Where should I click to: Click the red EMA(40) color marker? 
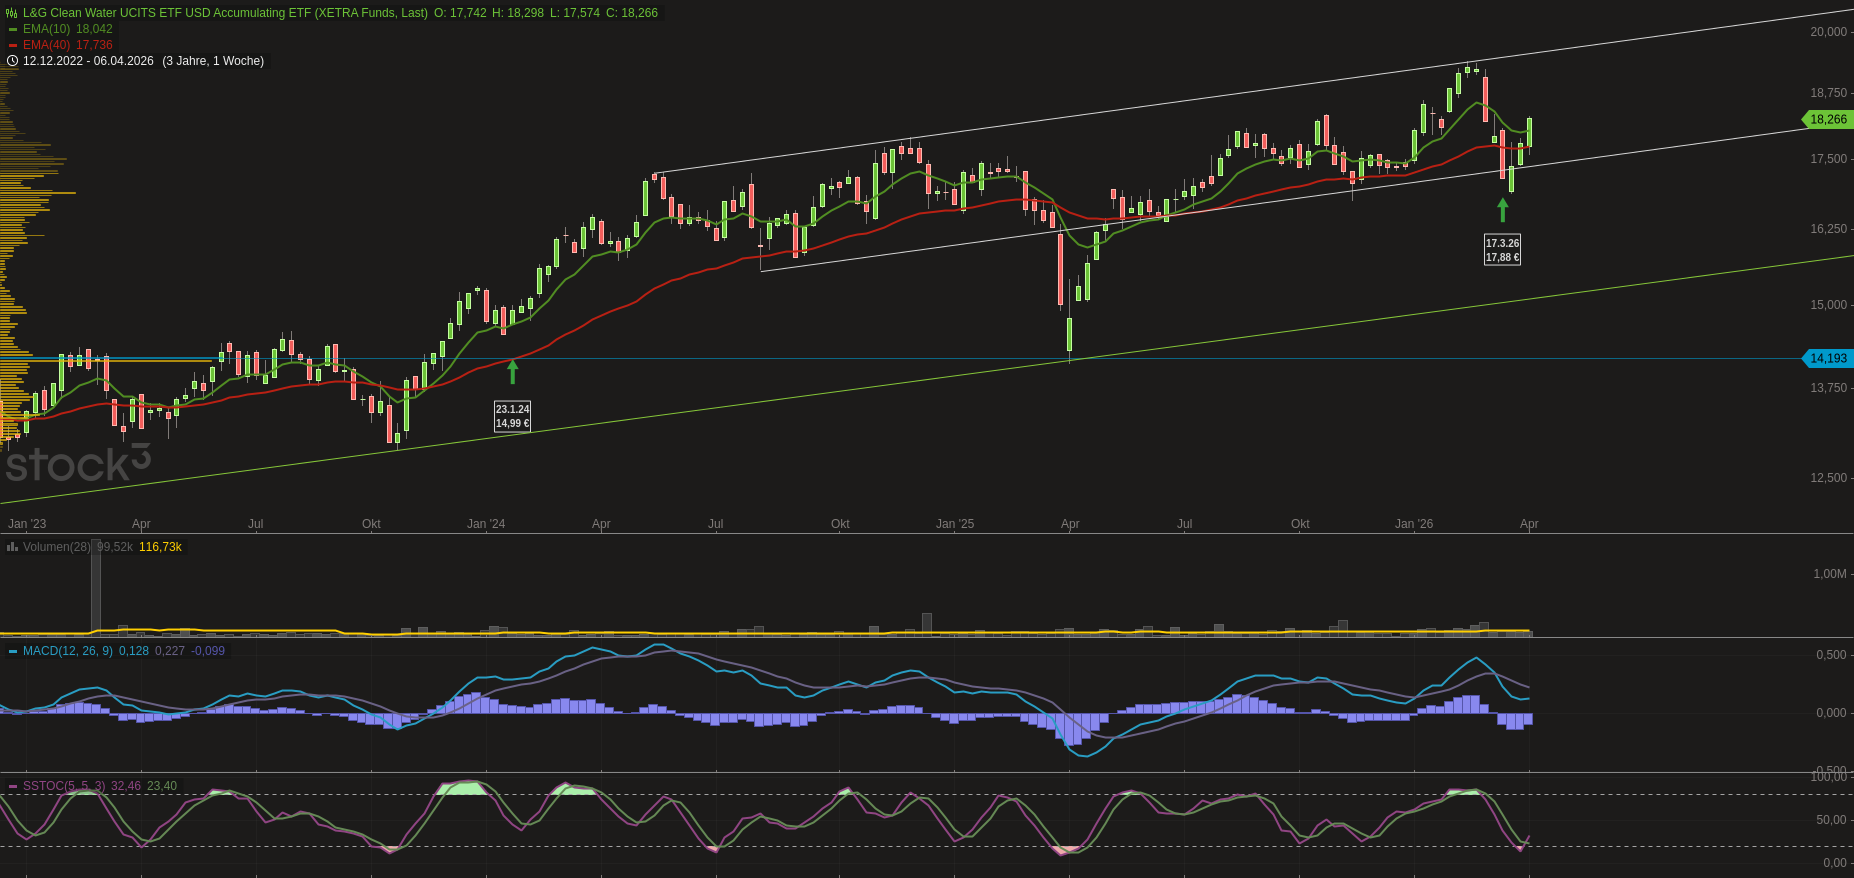[x=13, y=45]
